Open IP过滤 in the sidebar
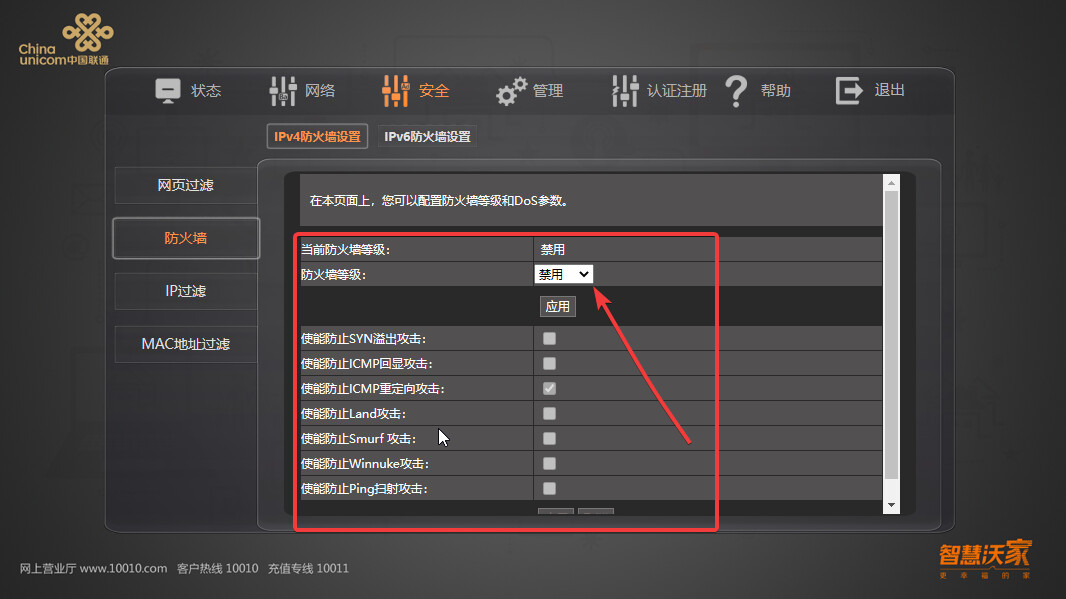Image resolution: width=1066 pixels, height=599 pixels. (186, 291)
